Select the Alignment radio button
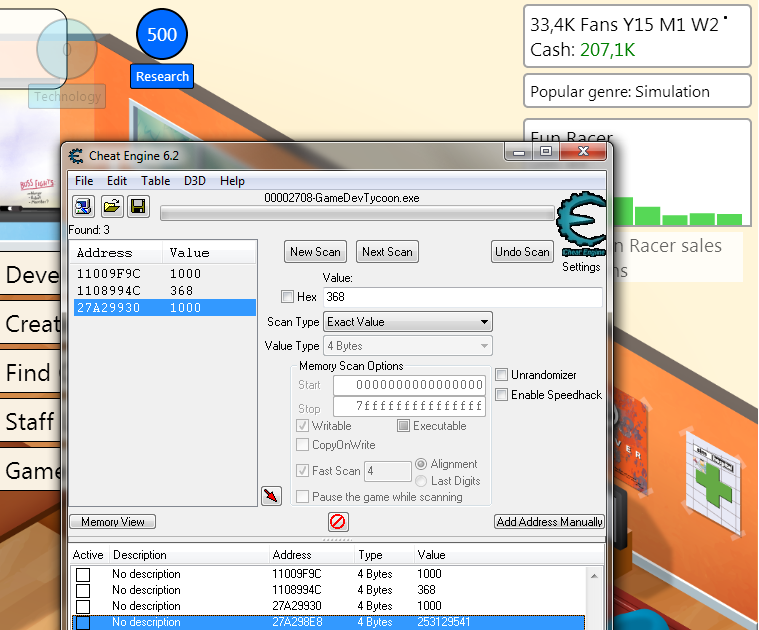This screenshot has width=759, height=630. click(421, 464)
